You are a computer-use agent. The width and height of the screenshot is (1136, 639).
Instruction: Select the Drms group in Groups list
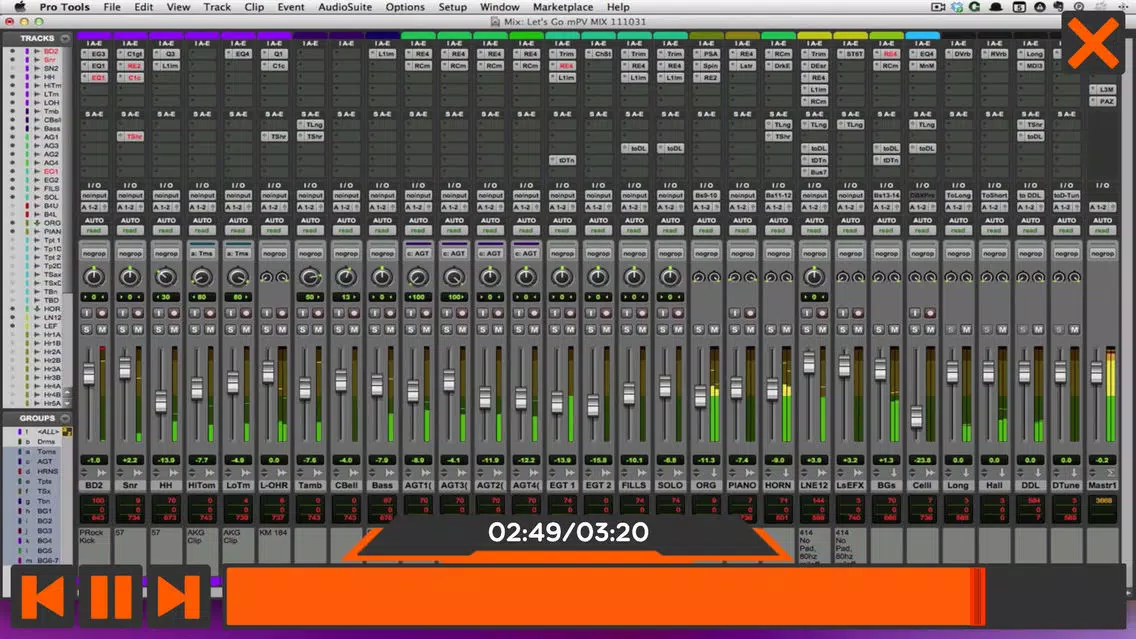point(46,441)
